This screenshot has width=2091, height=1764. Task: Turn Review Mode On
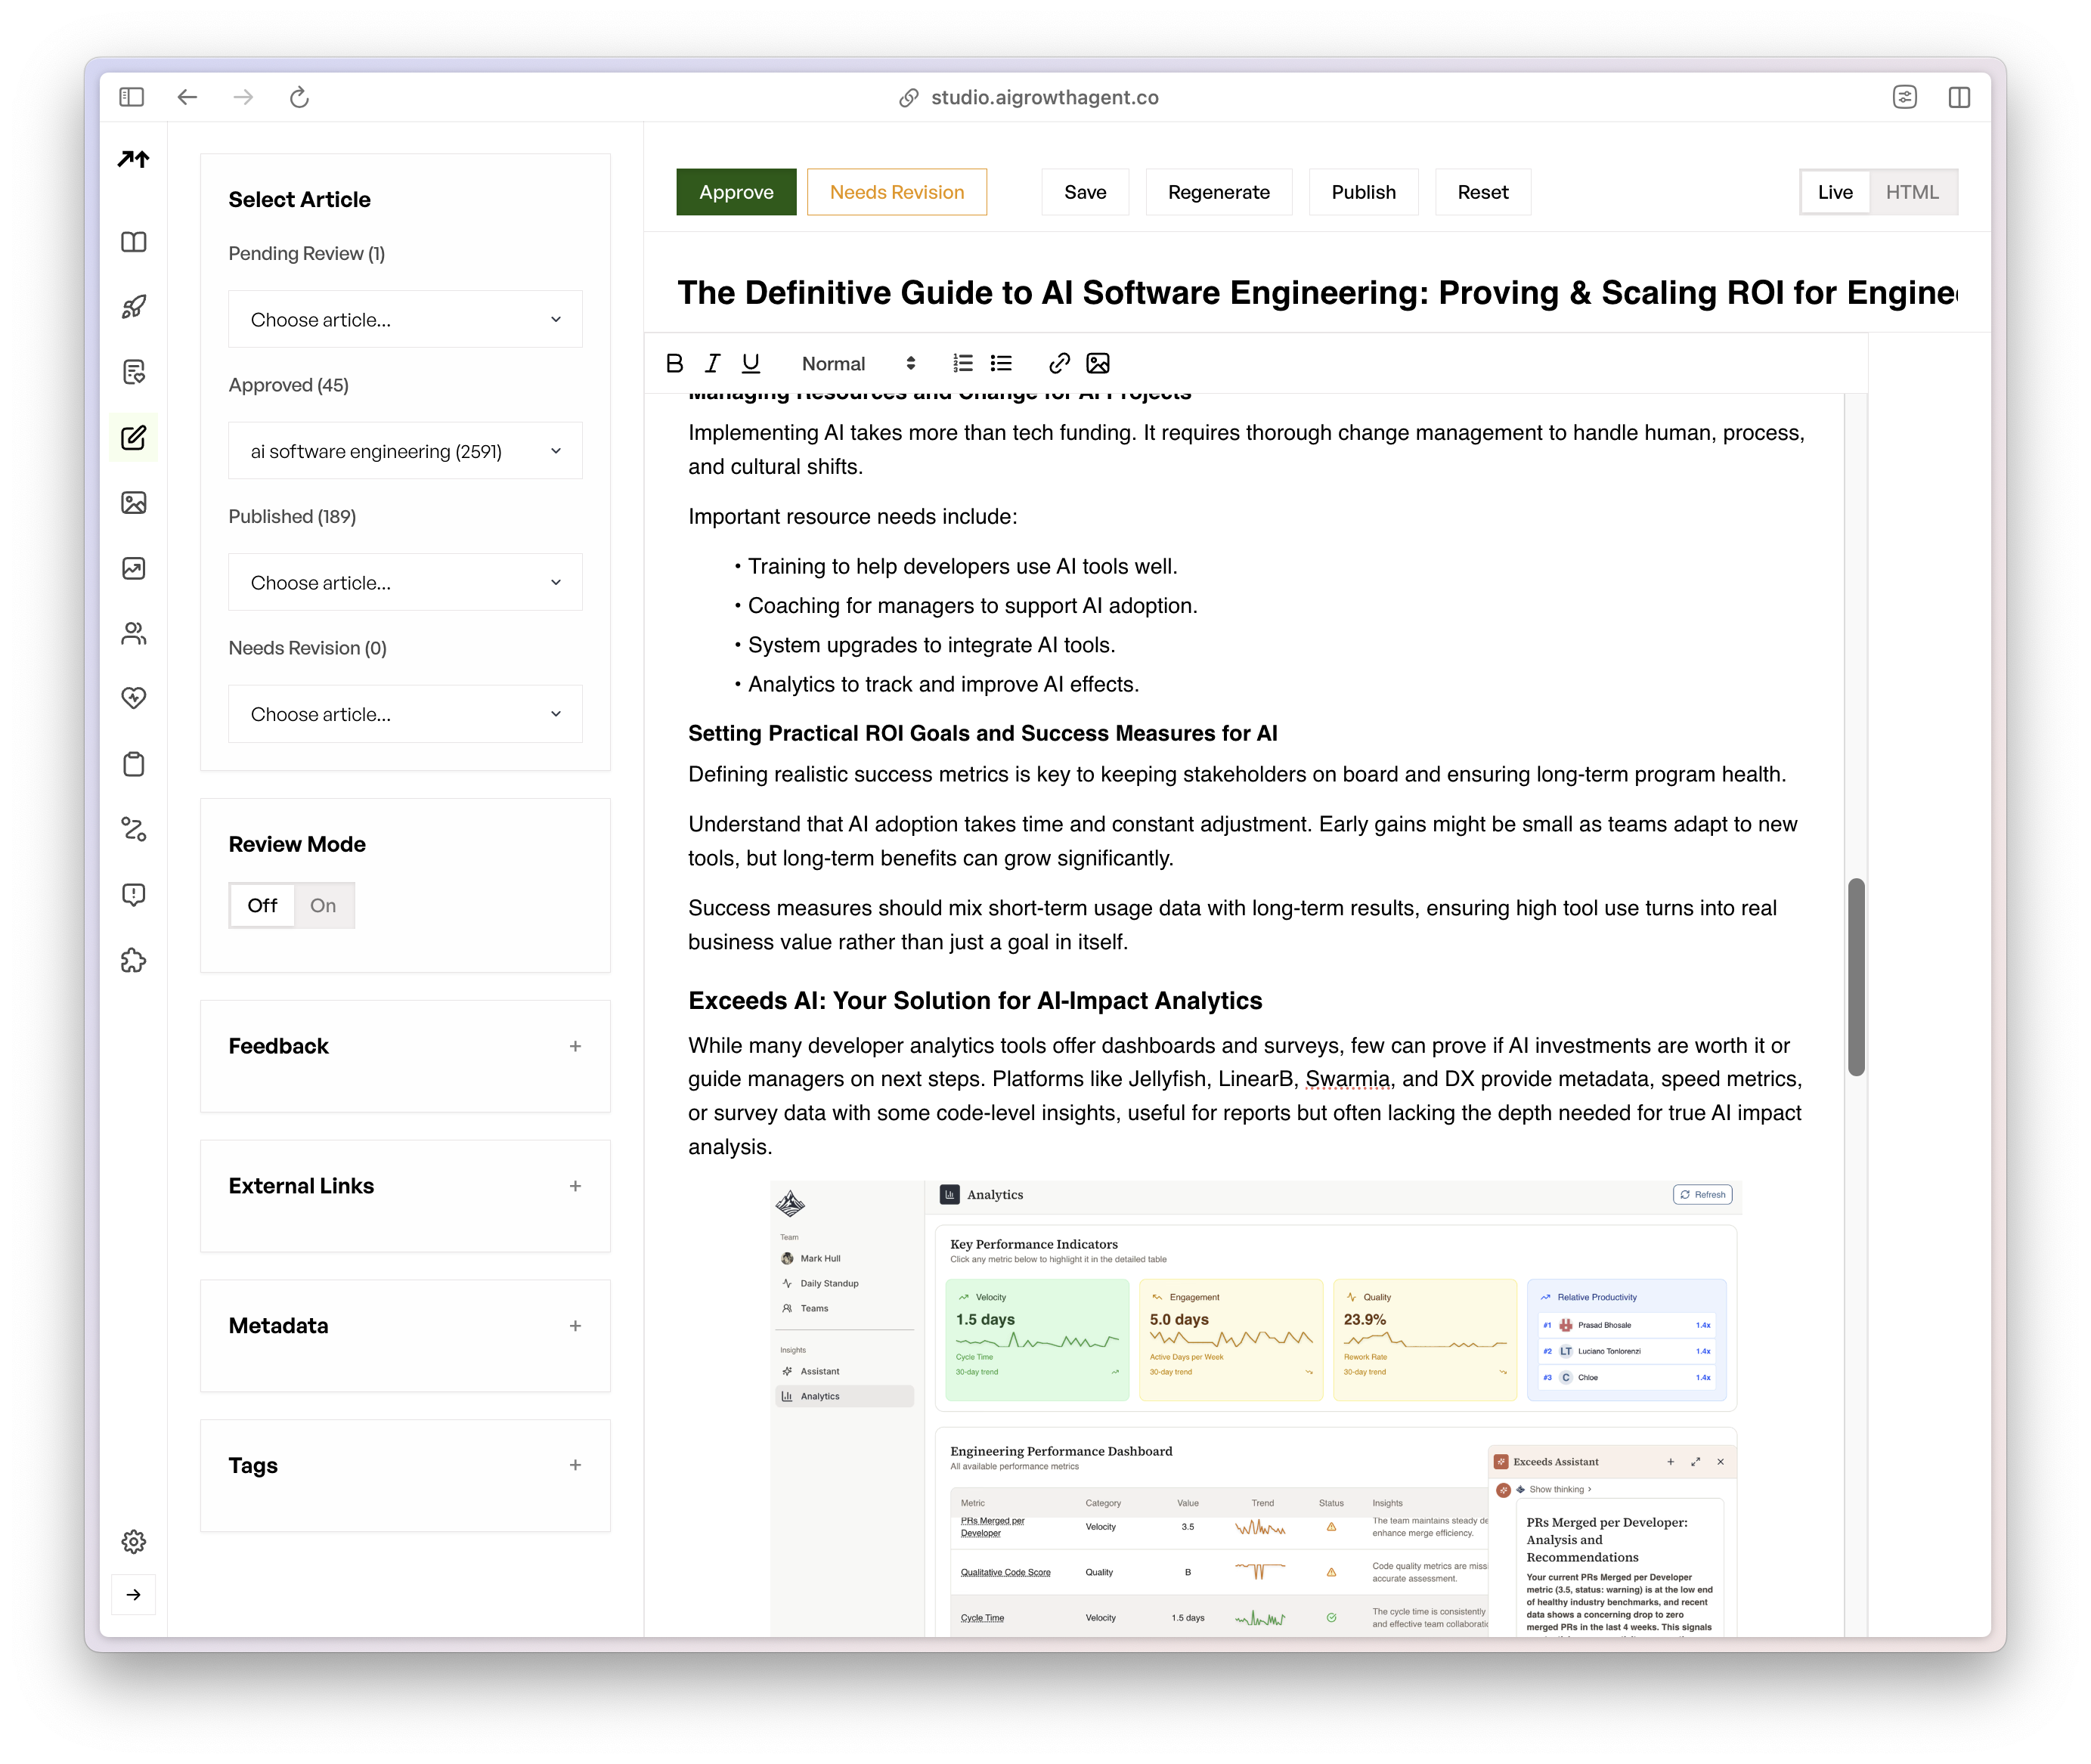(323, 905)
